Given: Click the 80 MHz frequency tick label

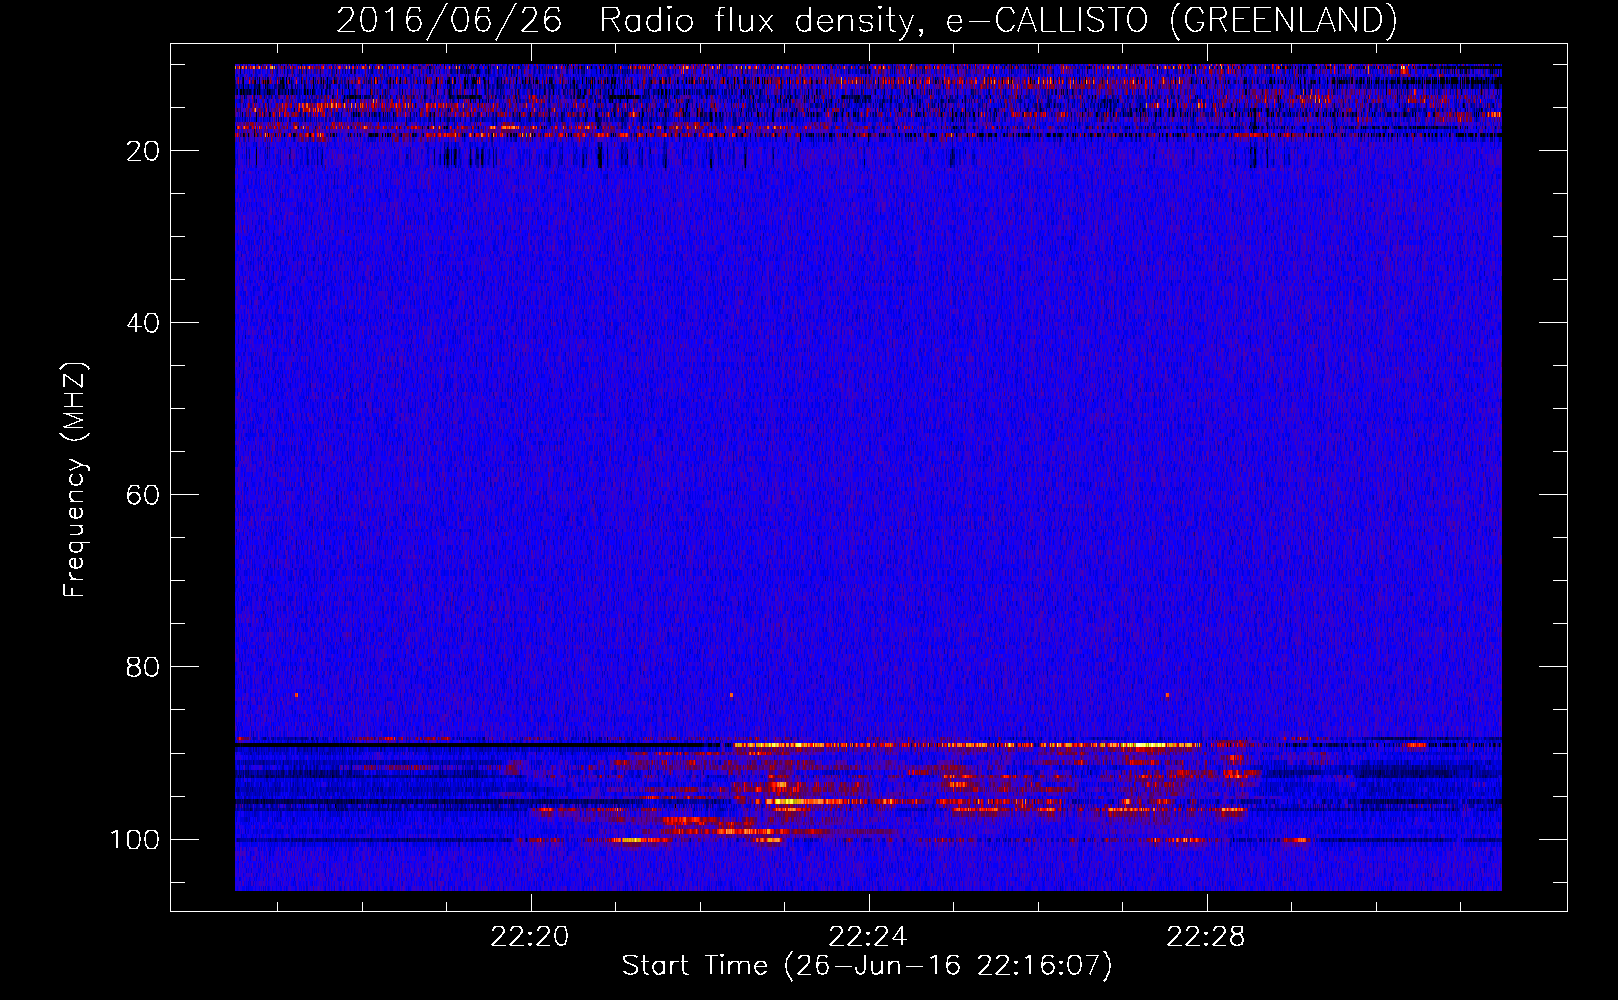Looking at the screenshot, I should tap(144, 667).
